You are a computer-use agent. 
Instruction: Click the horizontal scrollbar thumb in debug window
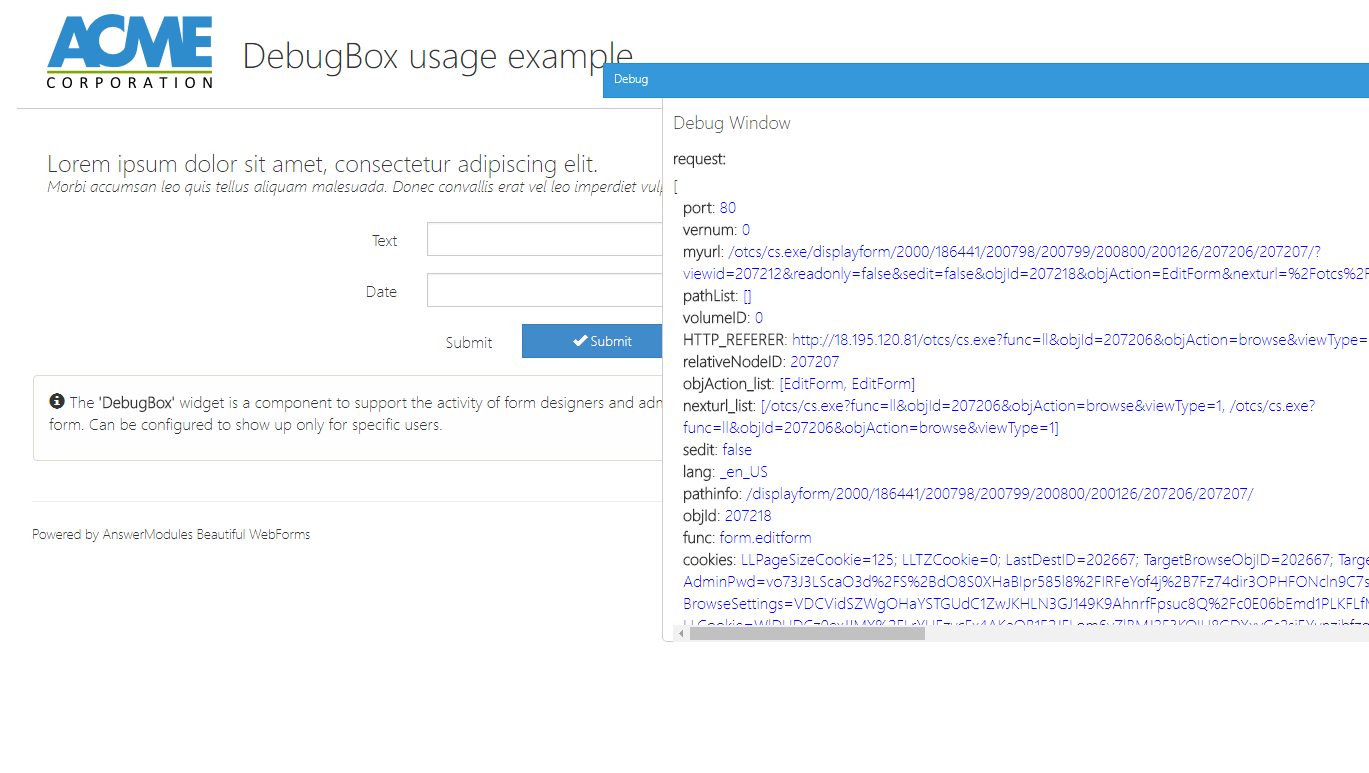coord(806,633)
